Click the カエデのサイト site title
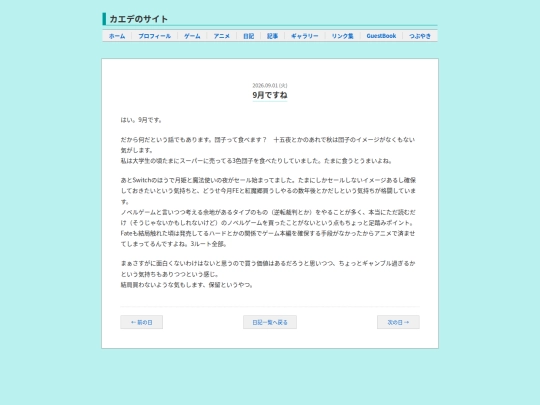 (138, 19)
